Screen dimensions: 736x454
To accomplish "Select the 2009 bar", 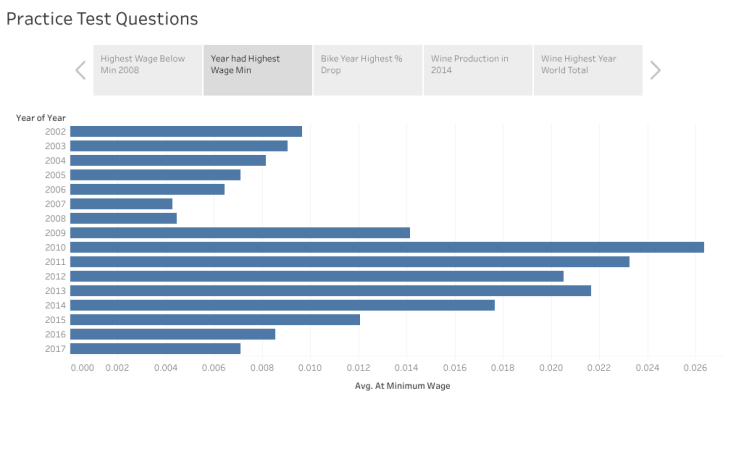I will coord(240,232).
